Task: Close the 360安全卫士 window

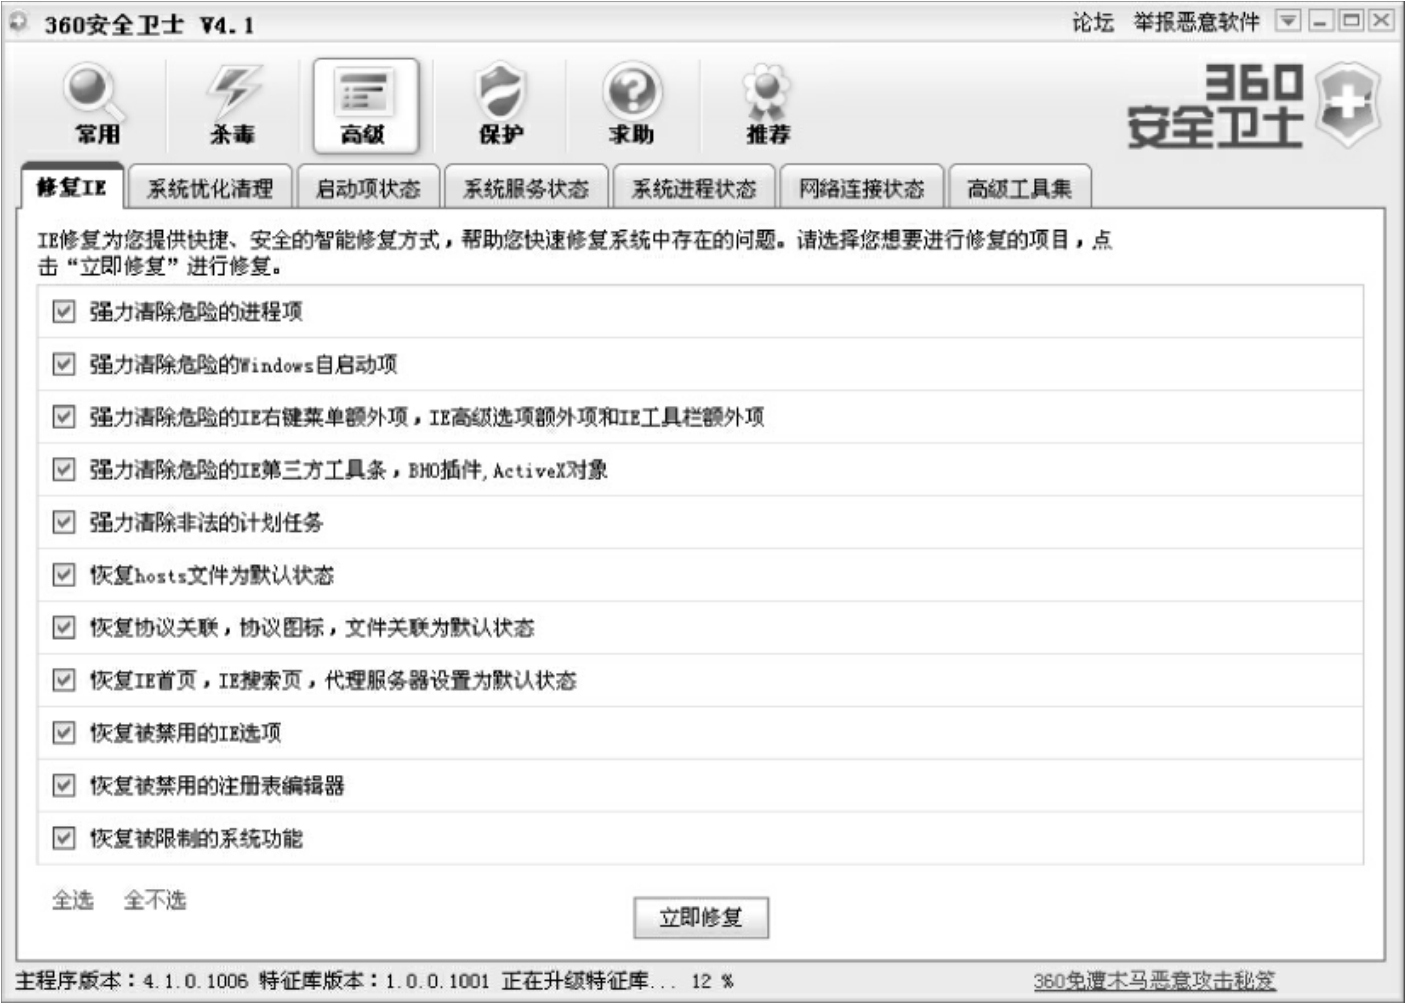Action: pos(1381,21)
